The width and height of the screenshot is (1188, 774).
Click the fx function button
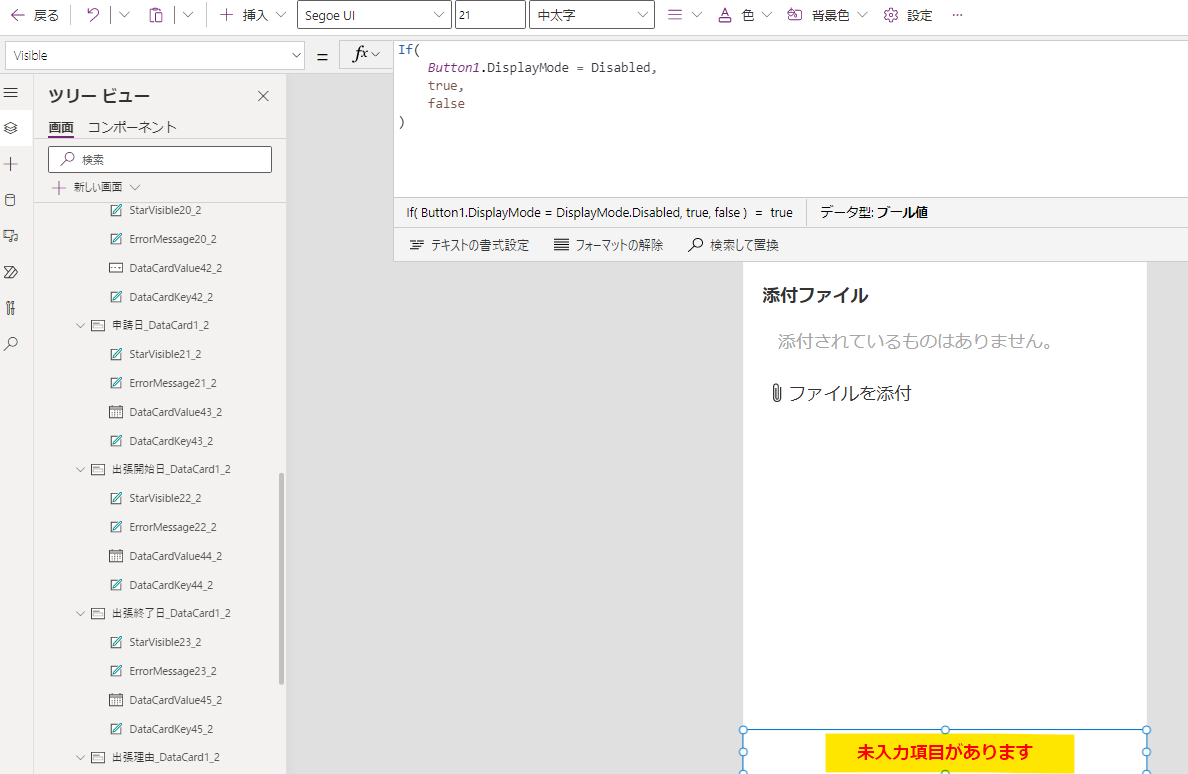click(x=366, y=54)
